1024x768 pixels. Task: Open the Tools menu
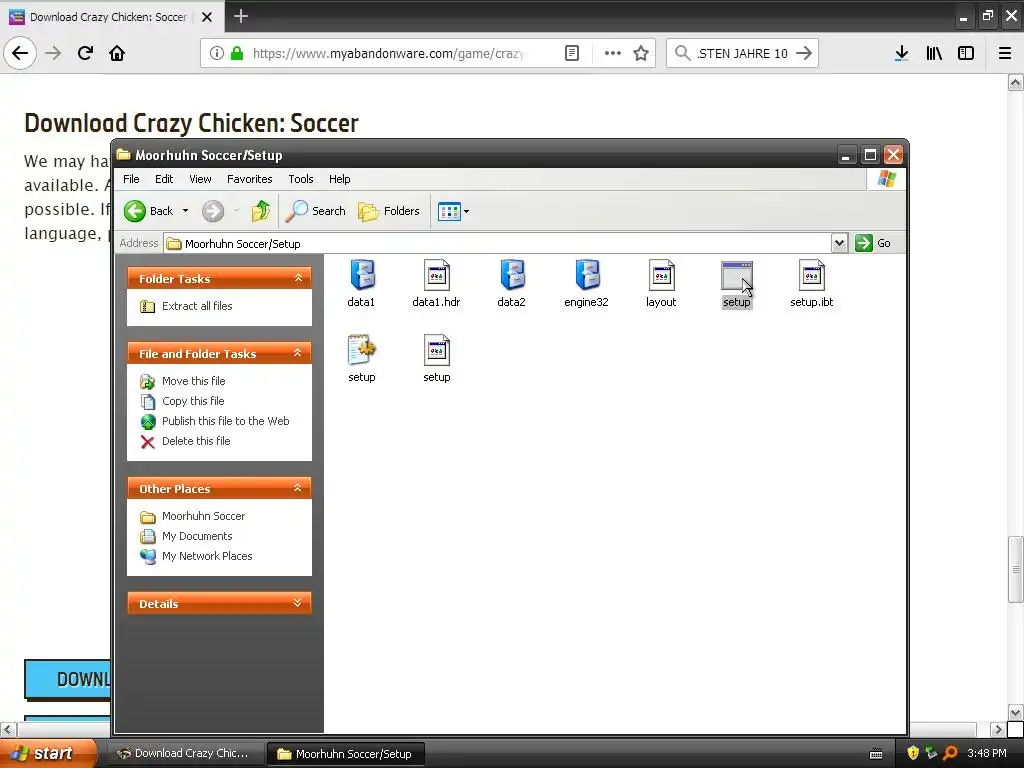pyautogui.click(x=301, y=179)
